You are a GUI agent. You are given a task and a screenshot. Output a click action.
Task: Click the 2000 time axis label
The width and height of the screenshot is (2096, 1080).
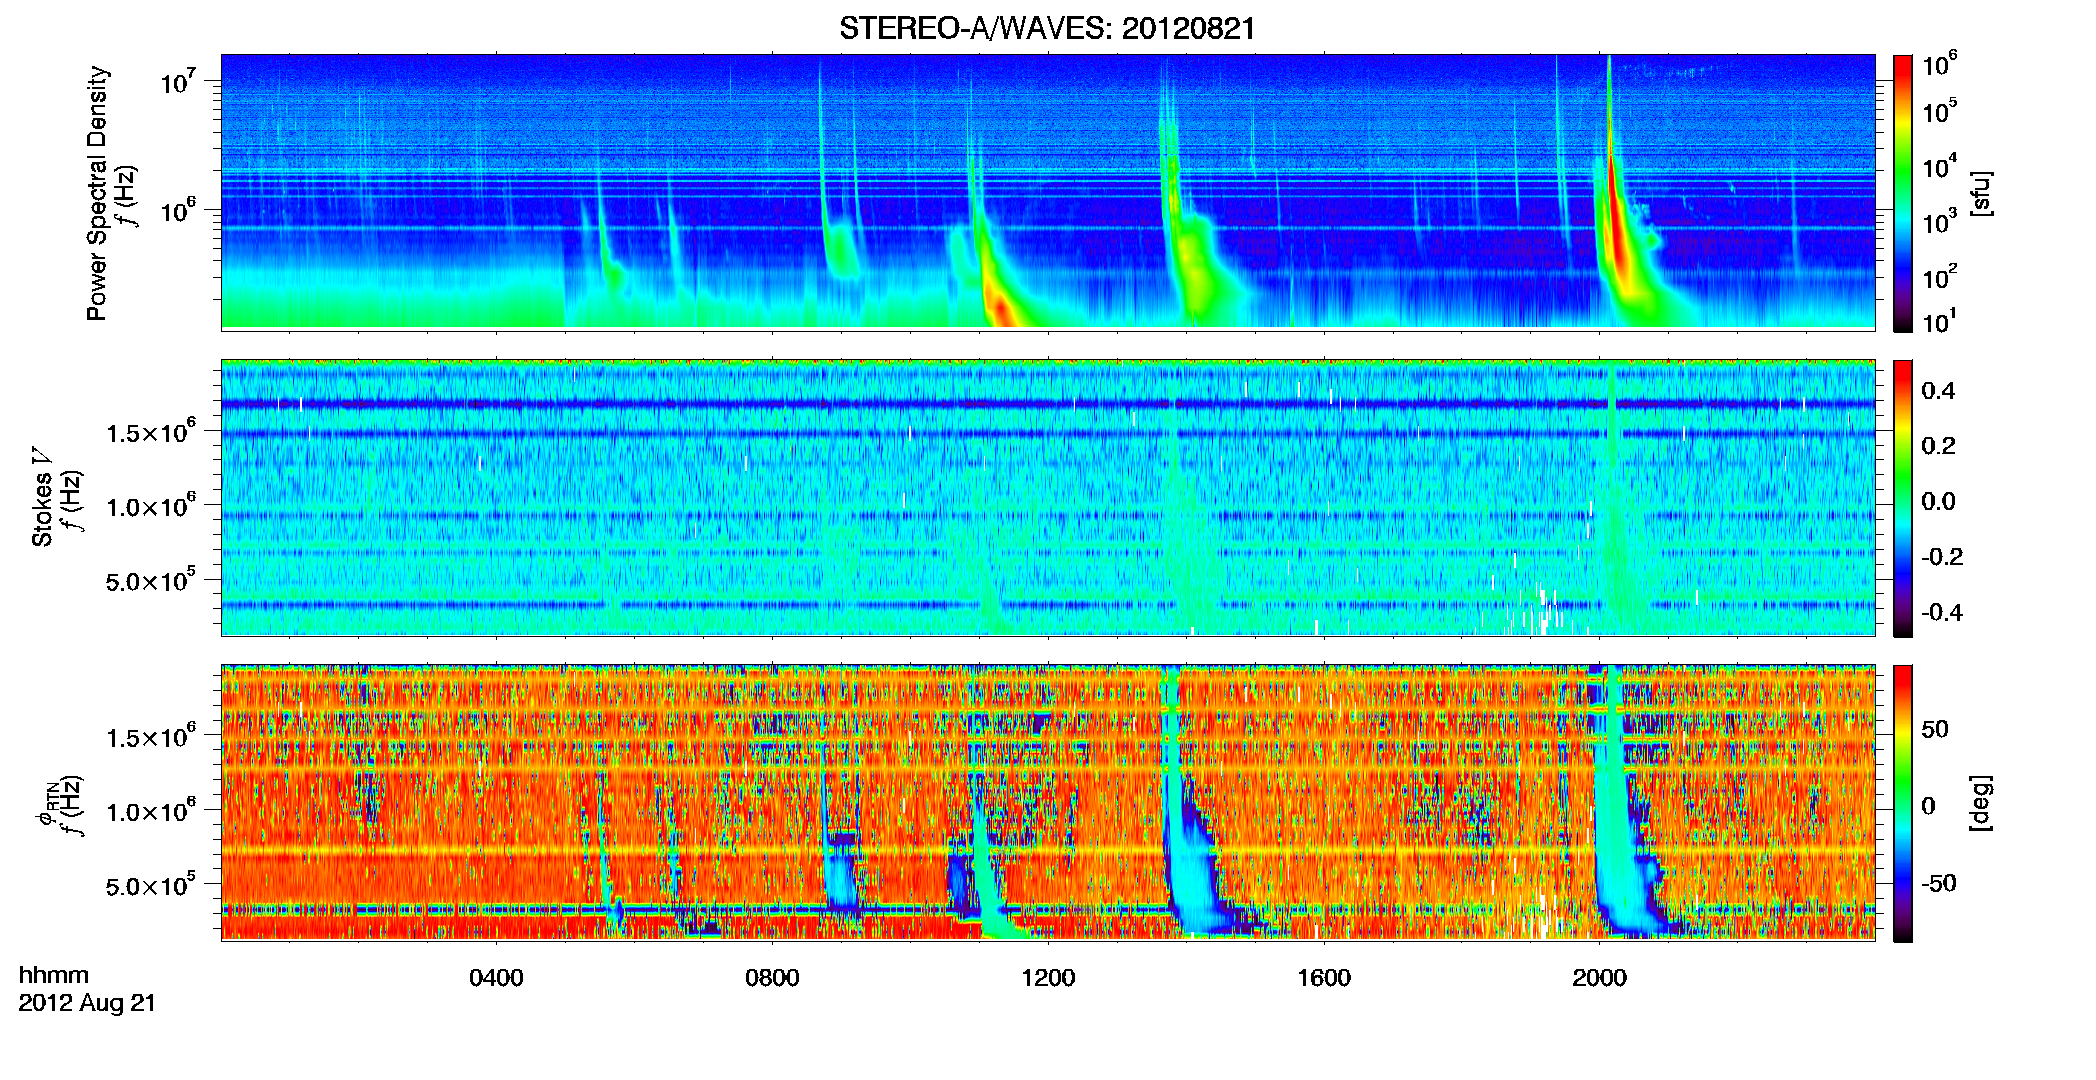[x=1599, y=978]
